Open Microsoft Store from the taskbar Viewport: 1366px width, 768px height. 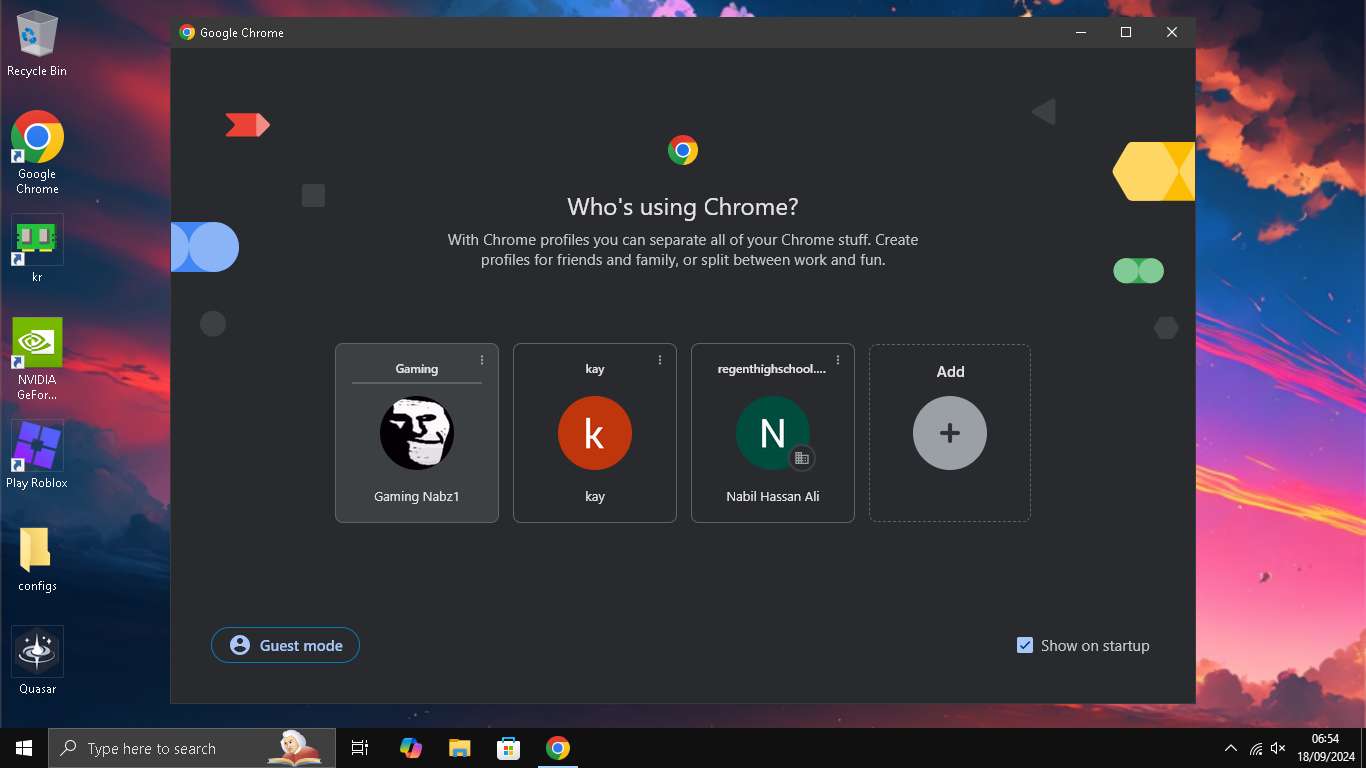pyautogui.click(x=508, y=748)
